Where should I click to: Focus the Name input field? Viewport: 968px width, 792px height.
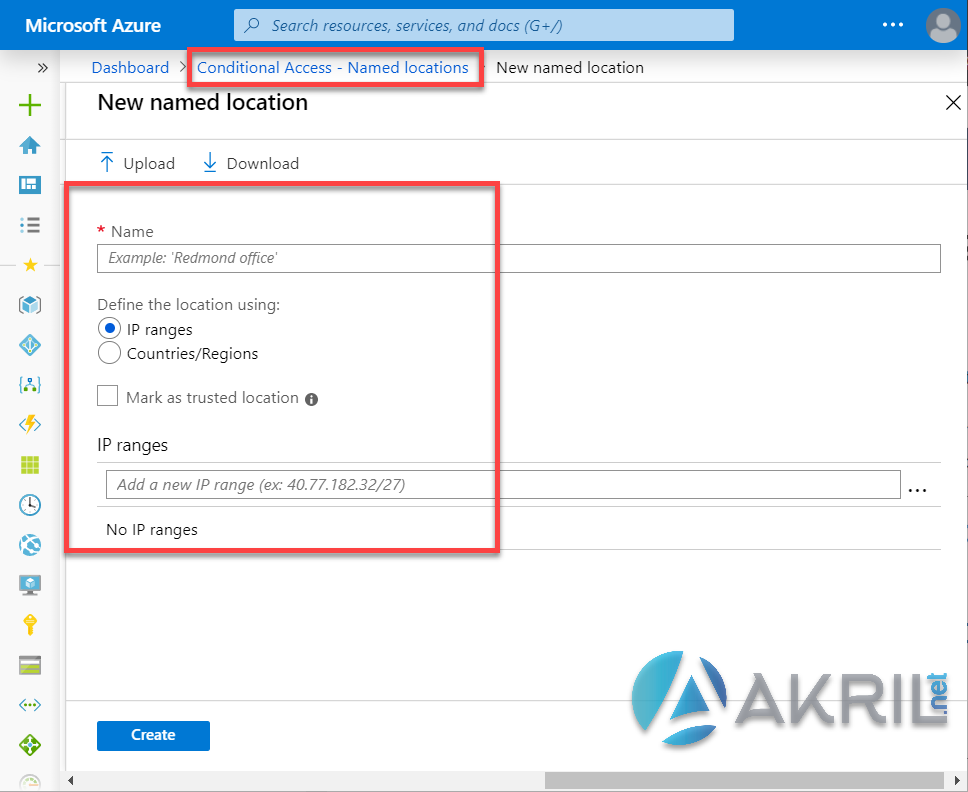[519, 258]
